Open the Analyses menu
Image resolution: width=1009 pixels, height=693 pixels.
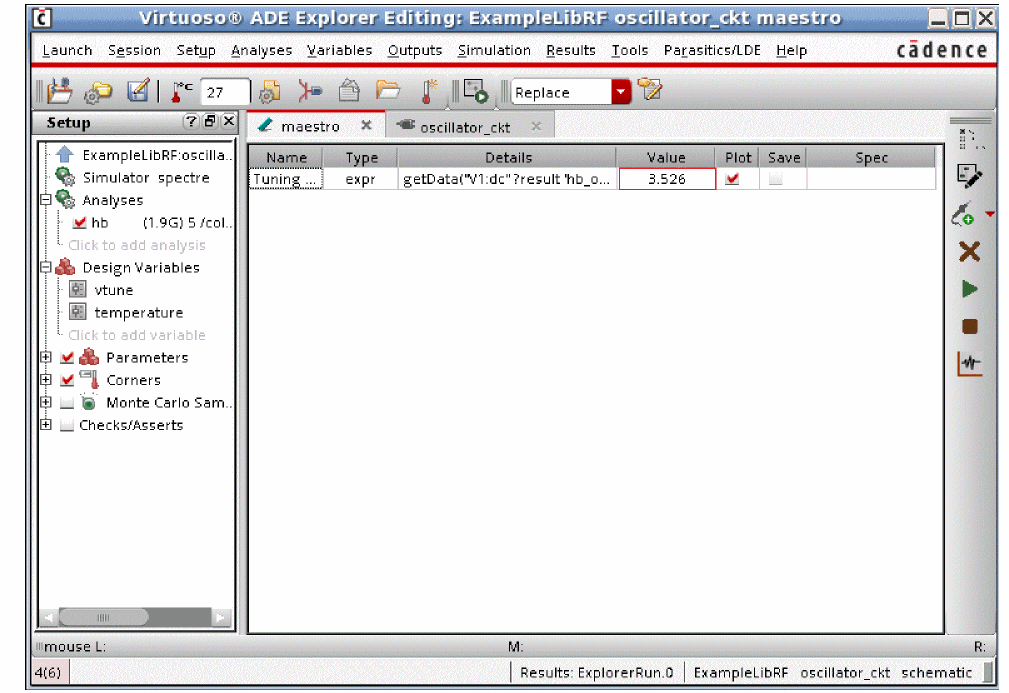(261, 50)
